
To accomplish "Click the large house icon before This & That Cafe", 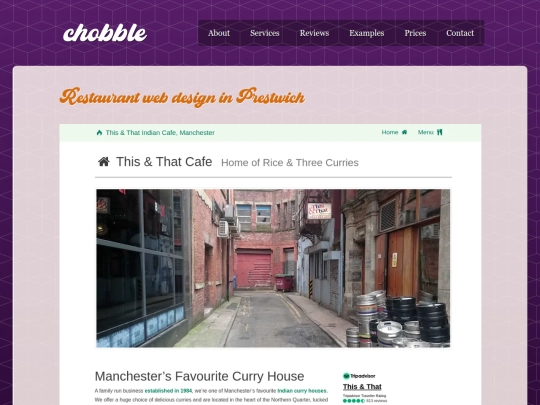I will point(104,162).
